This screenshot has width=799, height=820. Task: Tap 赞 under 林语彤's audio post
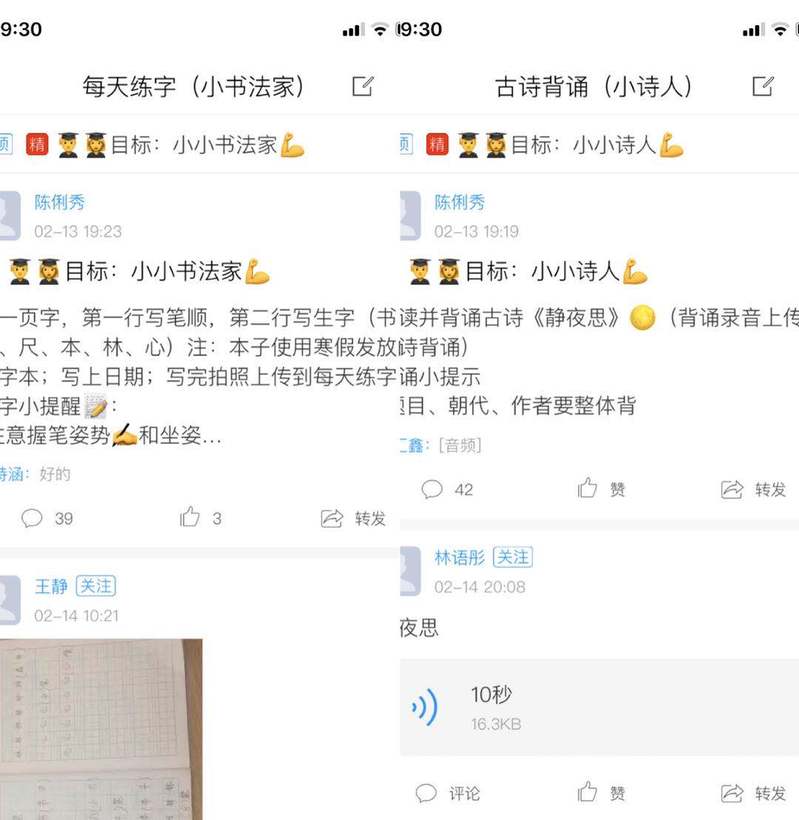601,793
